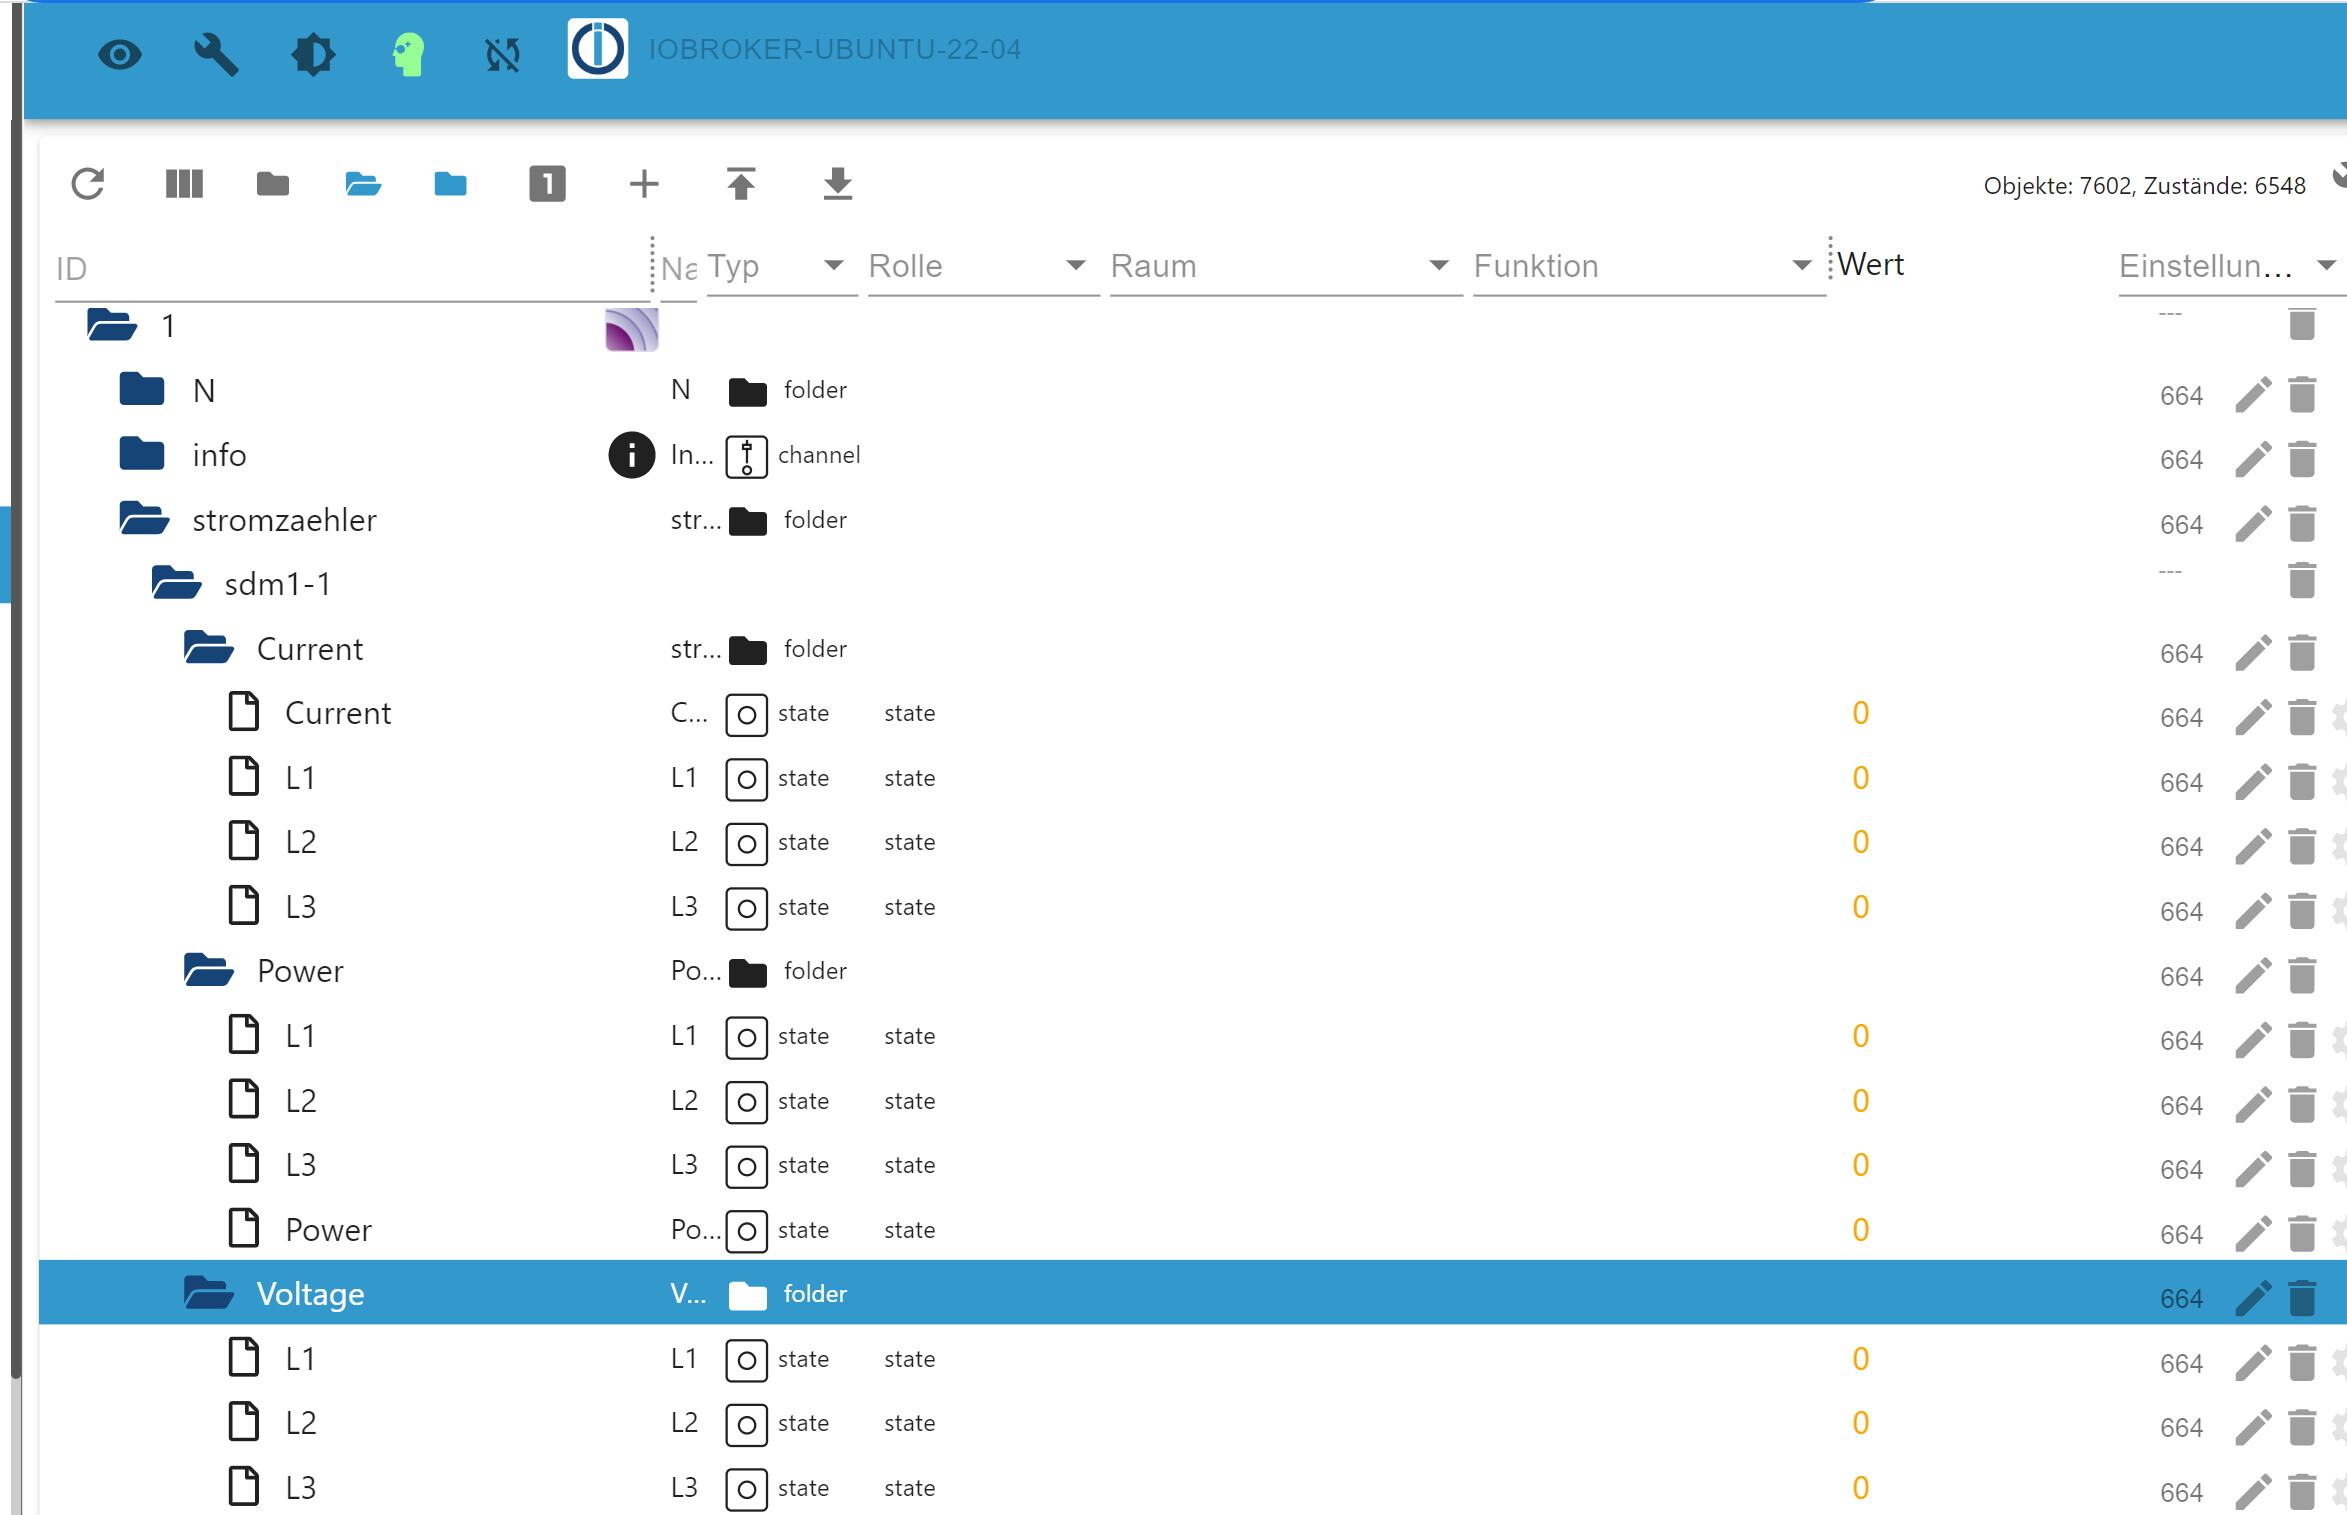The height and width of the screenshot is (1515, 2347).
Task: Open the column configuration icon
Action: [184, 184]
